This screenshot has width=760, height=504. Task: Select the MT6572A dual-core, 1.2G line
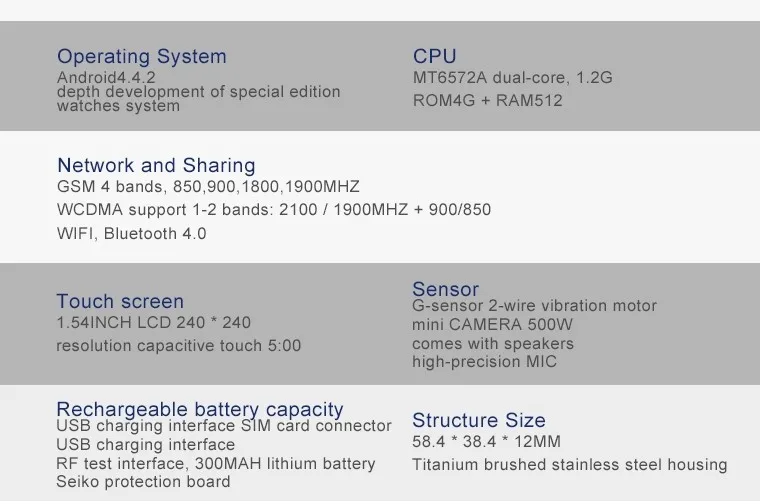(x=512, y=78)
